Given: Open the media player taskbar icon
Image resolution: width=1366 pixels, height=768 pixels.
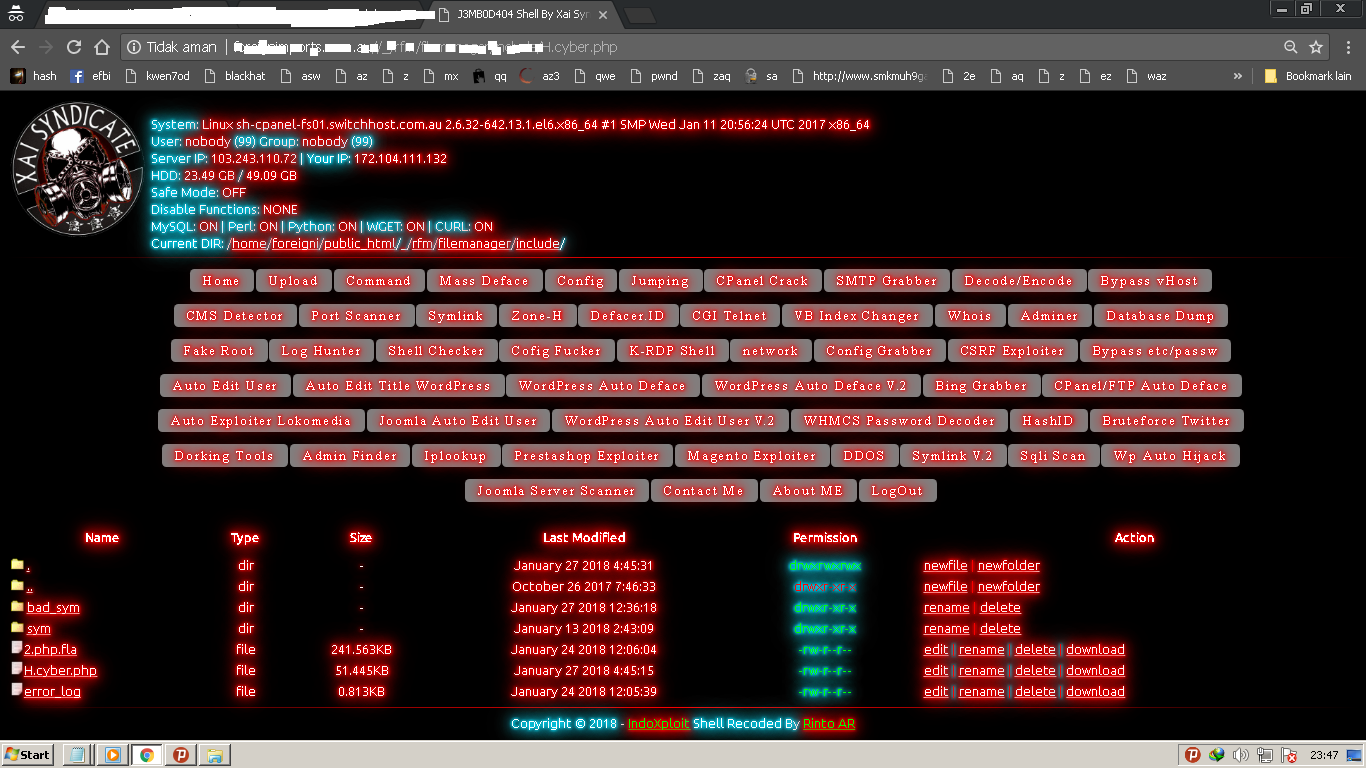Looking at the screenshot, I should point(112,755).
